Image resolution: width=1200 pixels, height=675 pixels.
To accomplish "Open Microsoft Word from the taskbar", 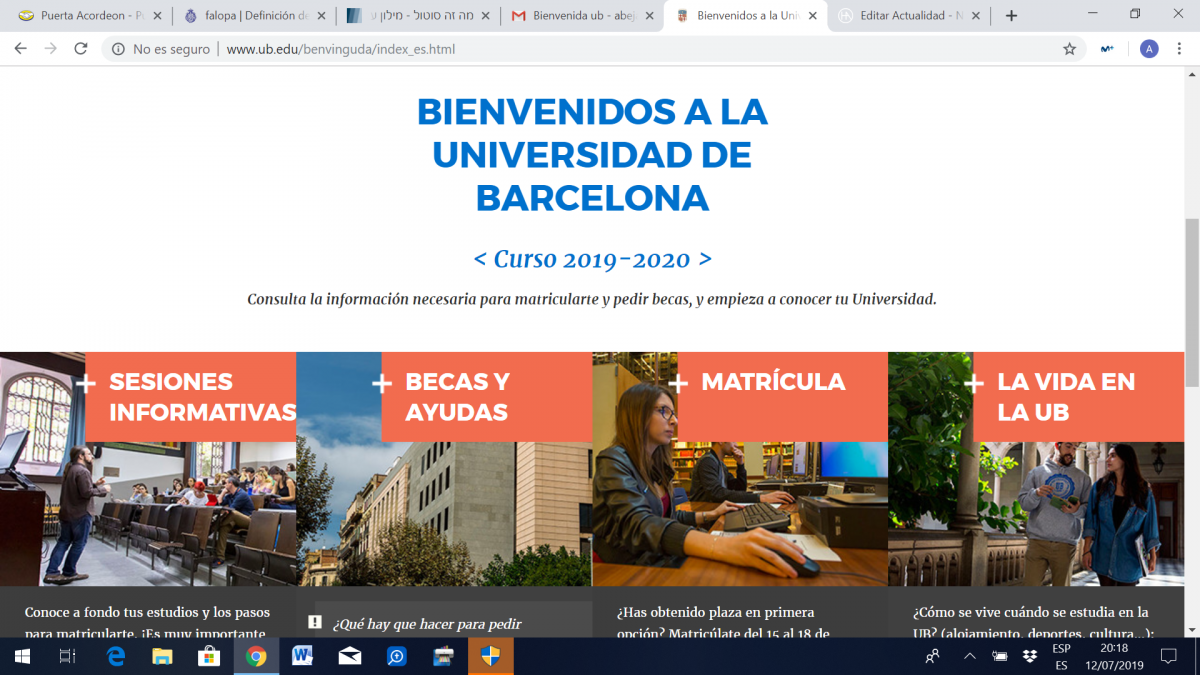I will (303, 656).
